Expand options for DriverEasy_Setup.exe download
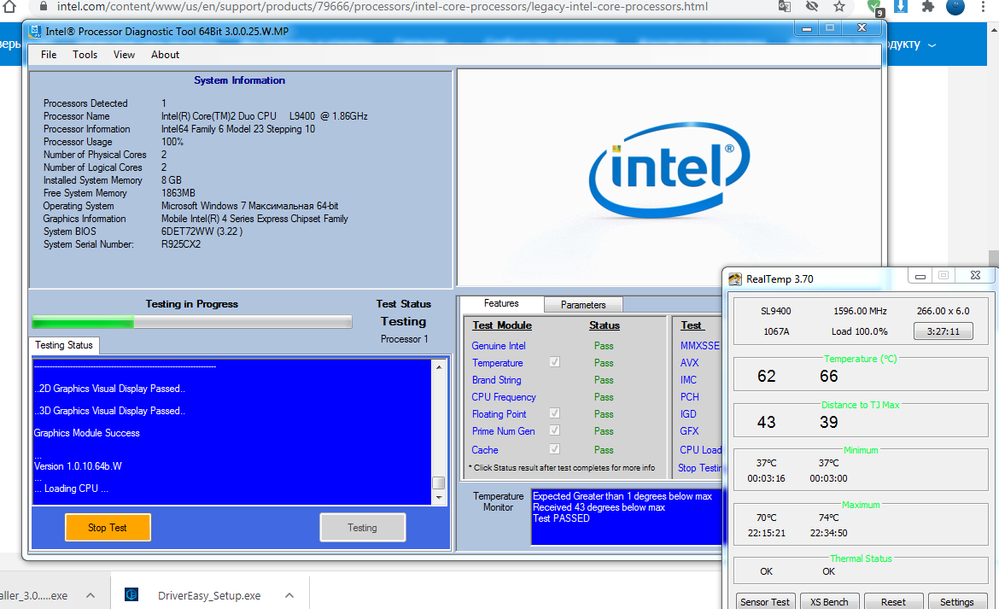 289,595
